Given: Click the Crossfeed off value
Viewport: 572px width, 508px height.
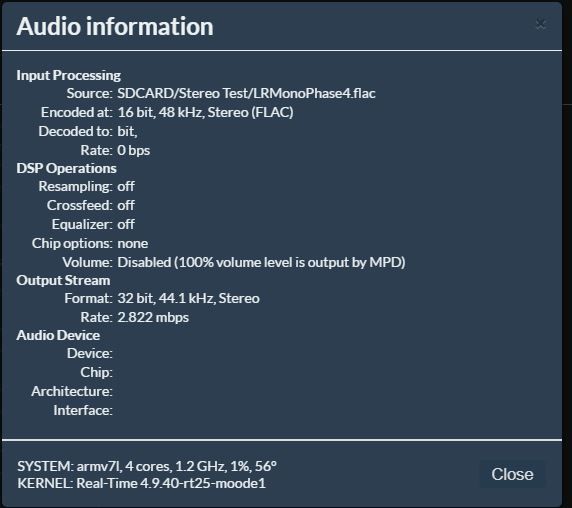Looking at the screenshot, I should pos(126,205).
